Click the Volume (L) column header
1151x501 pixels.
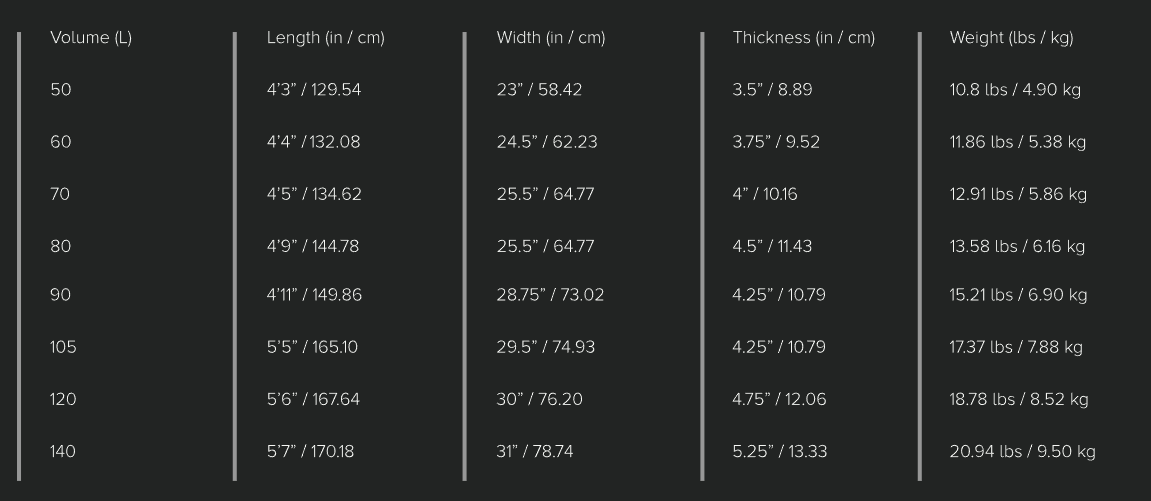point(91,38)
